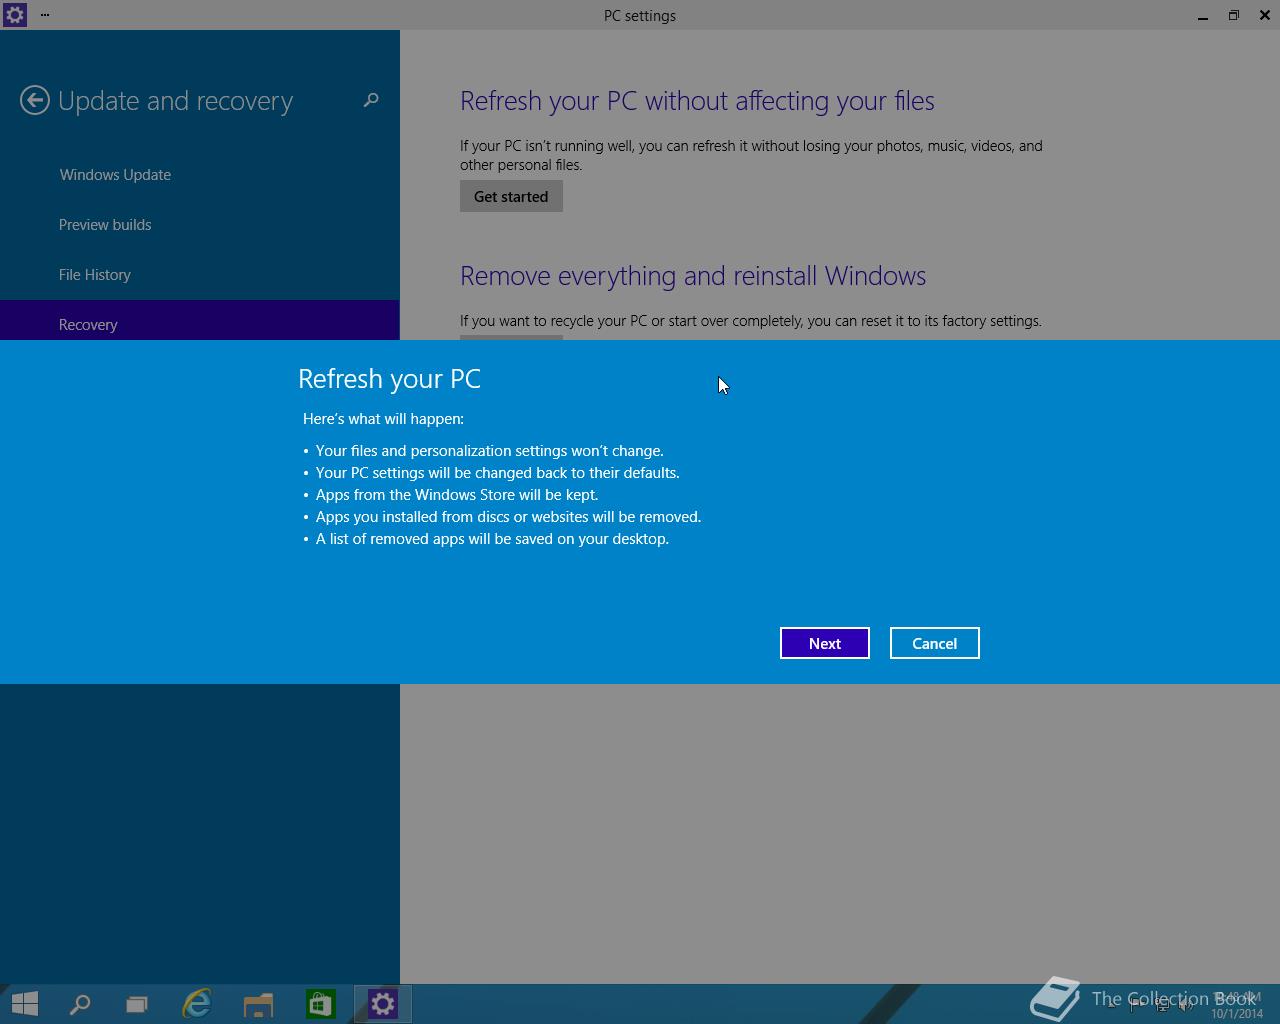Restore down the PC settings window
Screen dimensions: 1280x1024
coord(1234,15)
